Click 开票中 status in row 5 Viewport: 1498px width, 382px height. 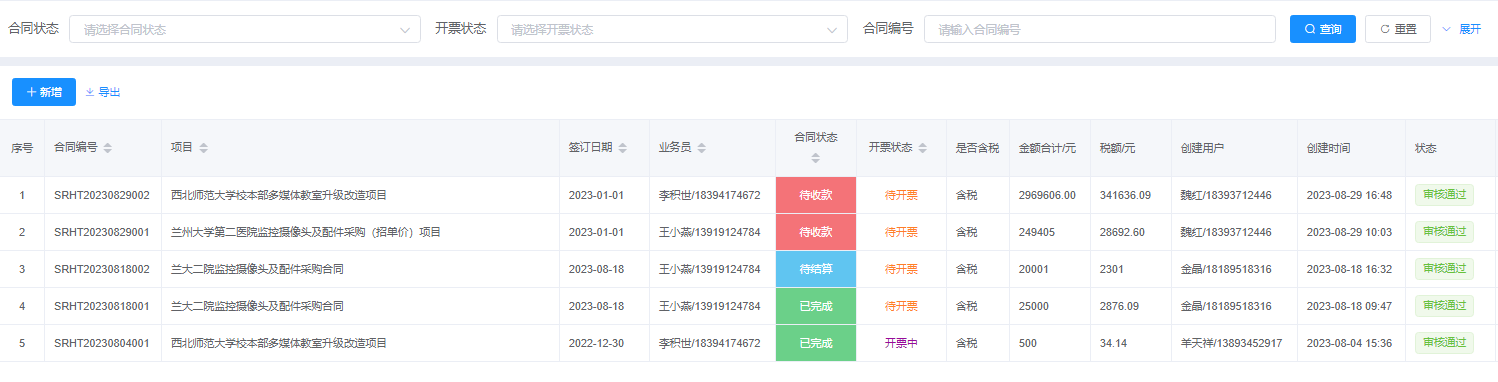tap(901, 343)
